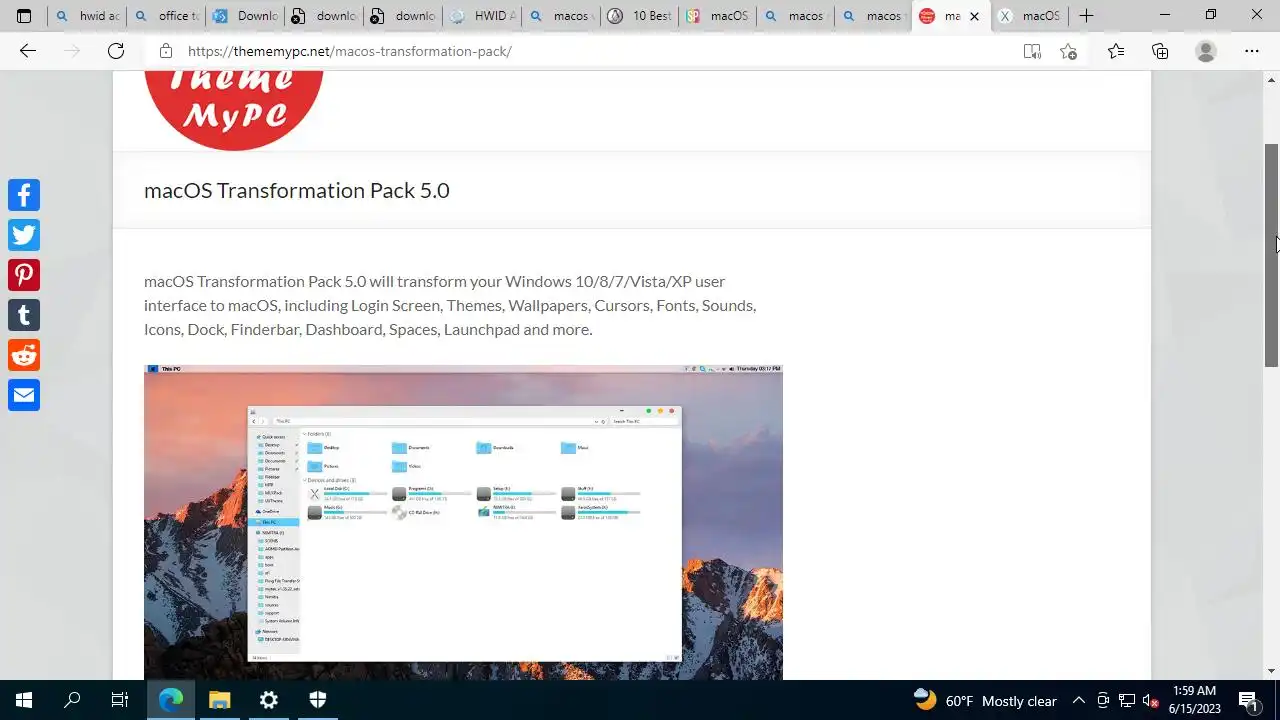Click scrollbar down arrow
Image resolution: width=1280 pixels, height=720 pixels.
(x=1272, y=671)
